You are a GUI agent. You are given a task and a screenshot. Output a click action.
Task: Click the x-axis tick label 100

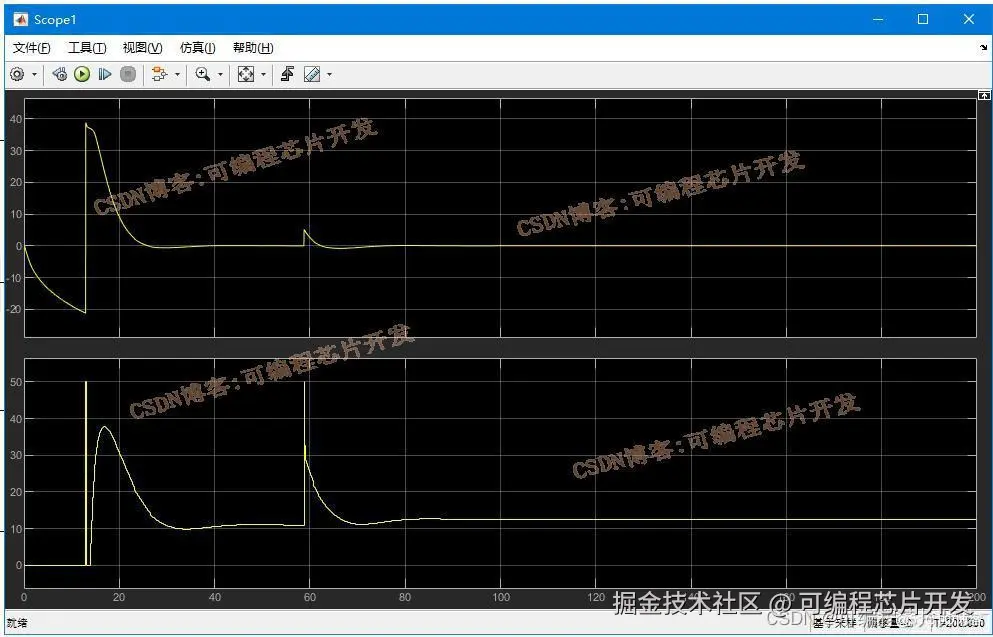coord(501,597)
